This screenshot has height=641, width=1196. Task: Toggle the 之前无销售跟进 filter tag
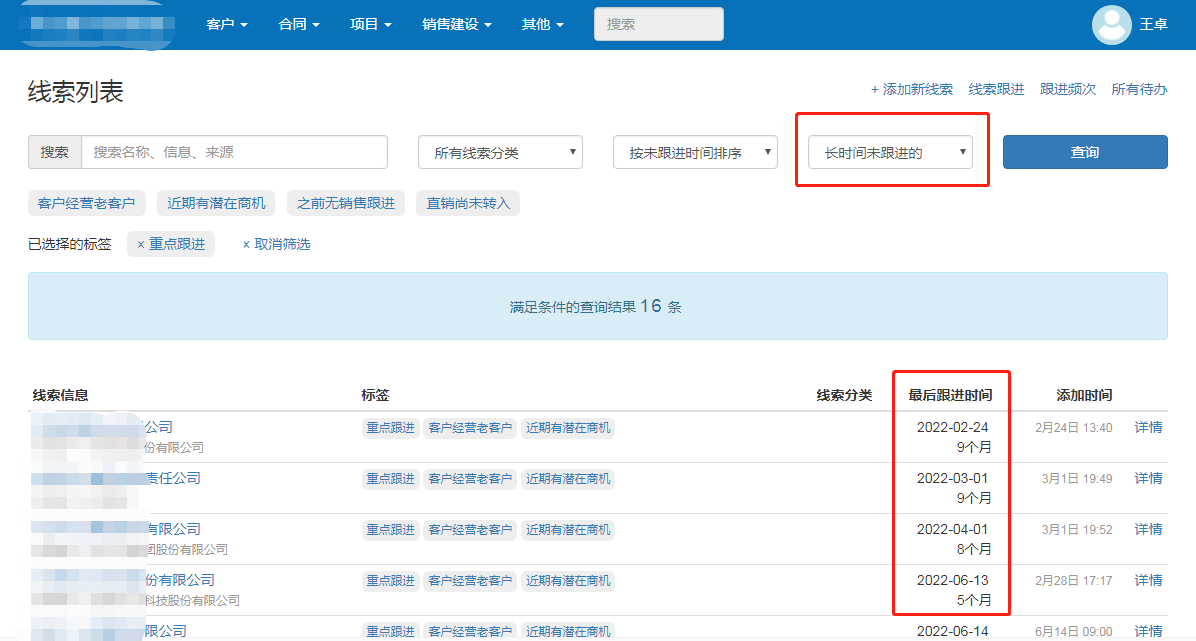click(x=346, y=203)
